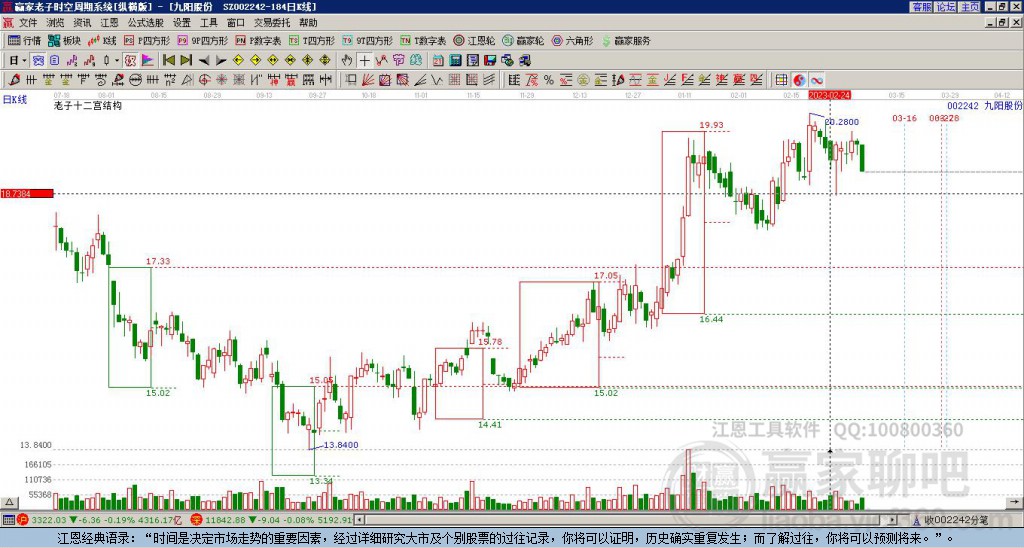Click the 002242 九阳股份 stock label
The image size is (1024, 548).
click(984, 105)
